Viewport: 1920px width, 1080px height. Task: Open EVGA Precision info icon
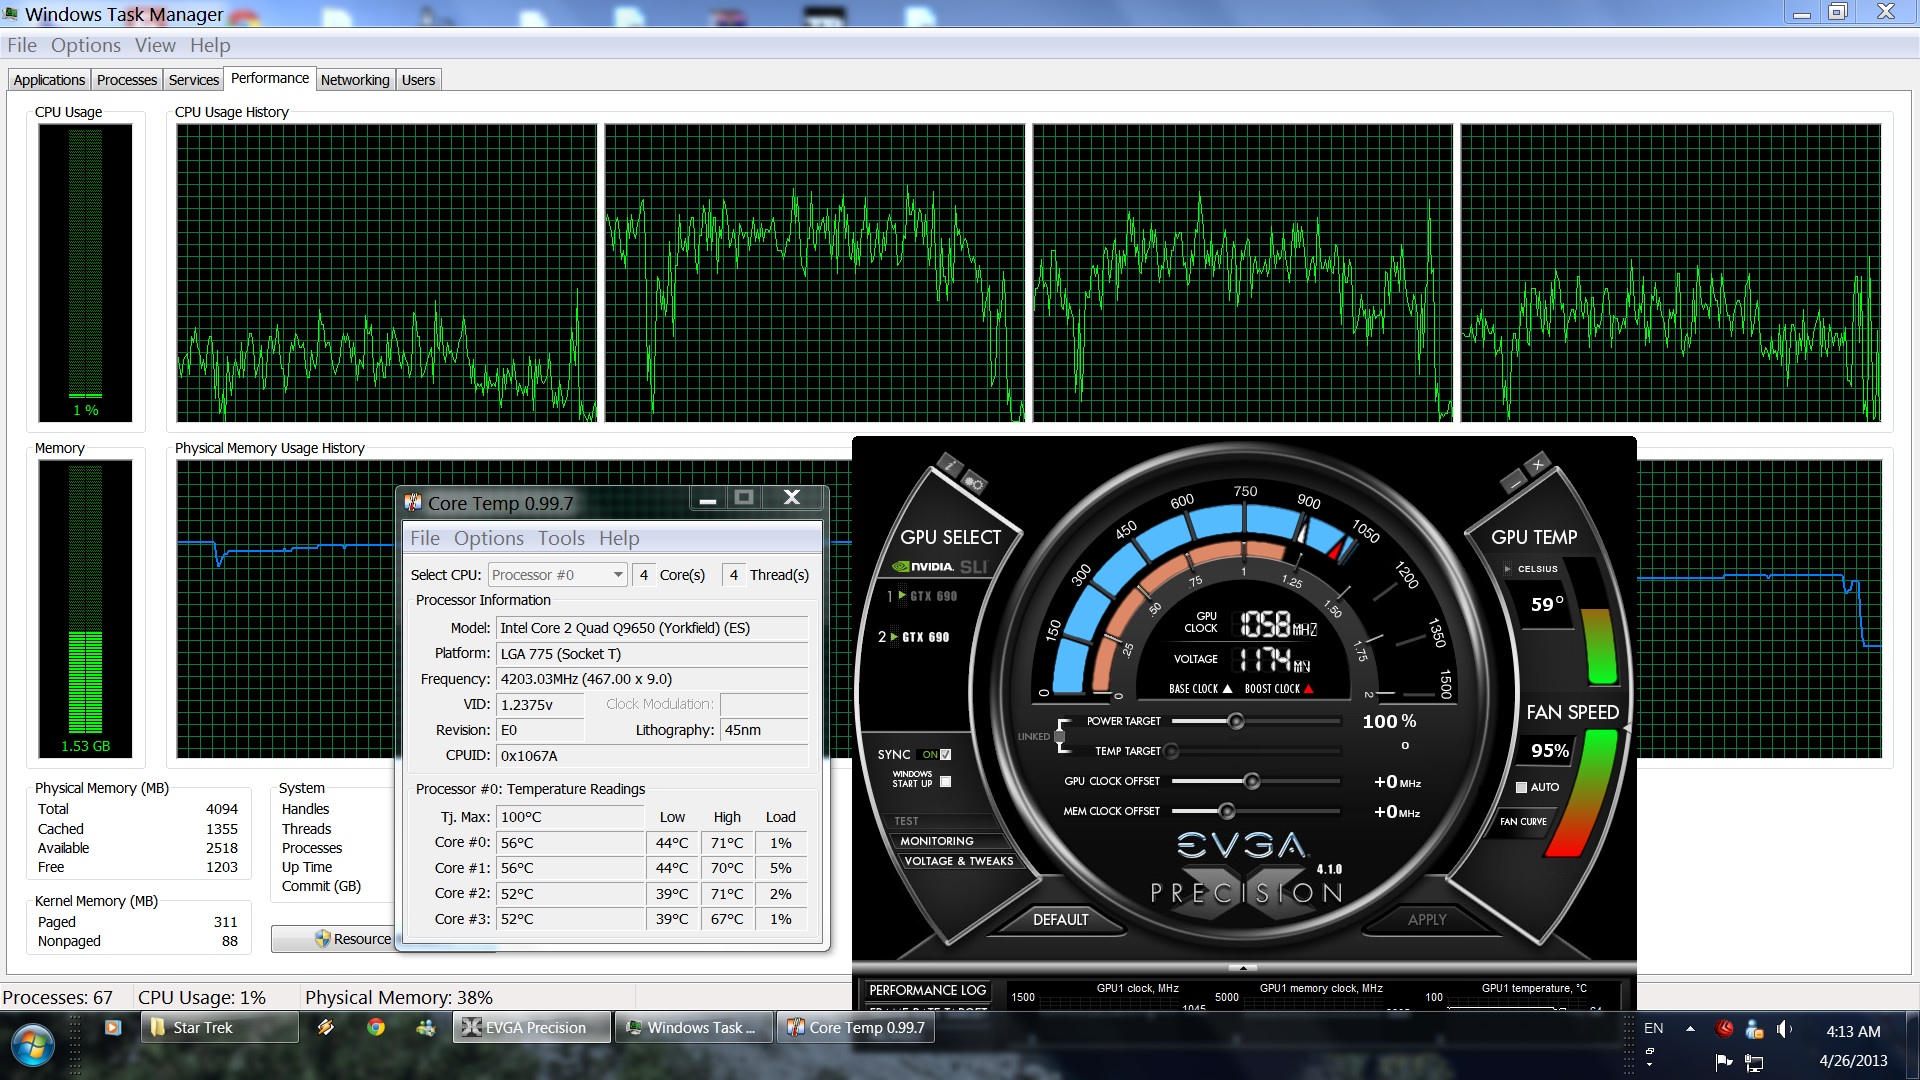point(949,464)
